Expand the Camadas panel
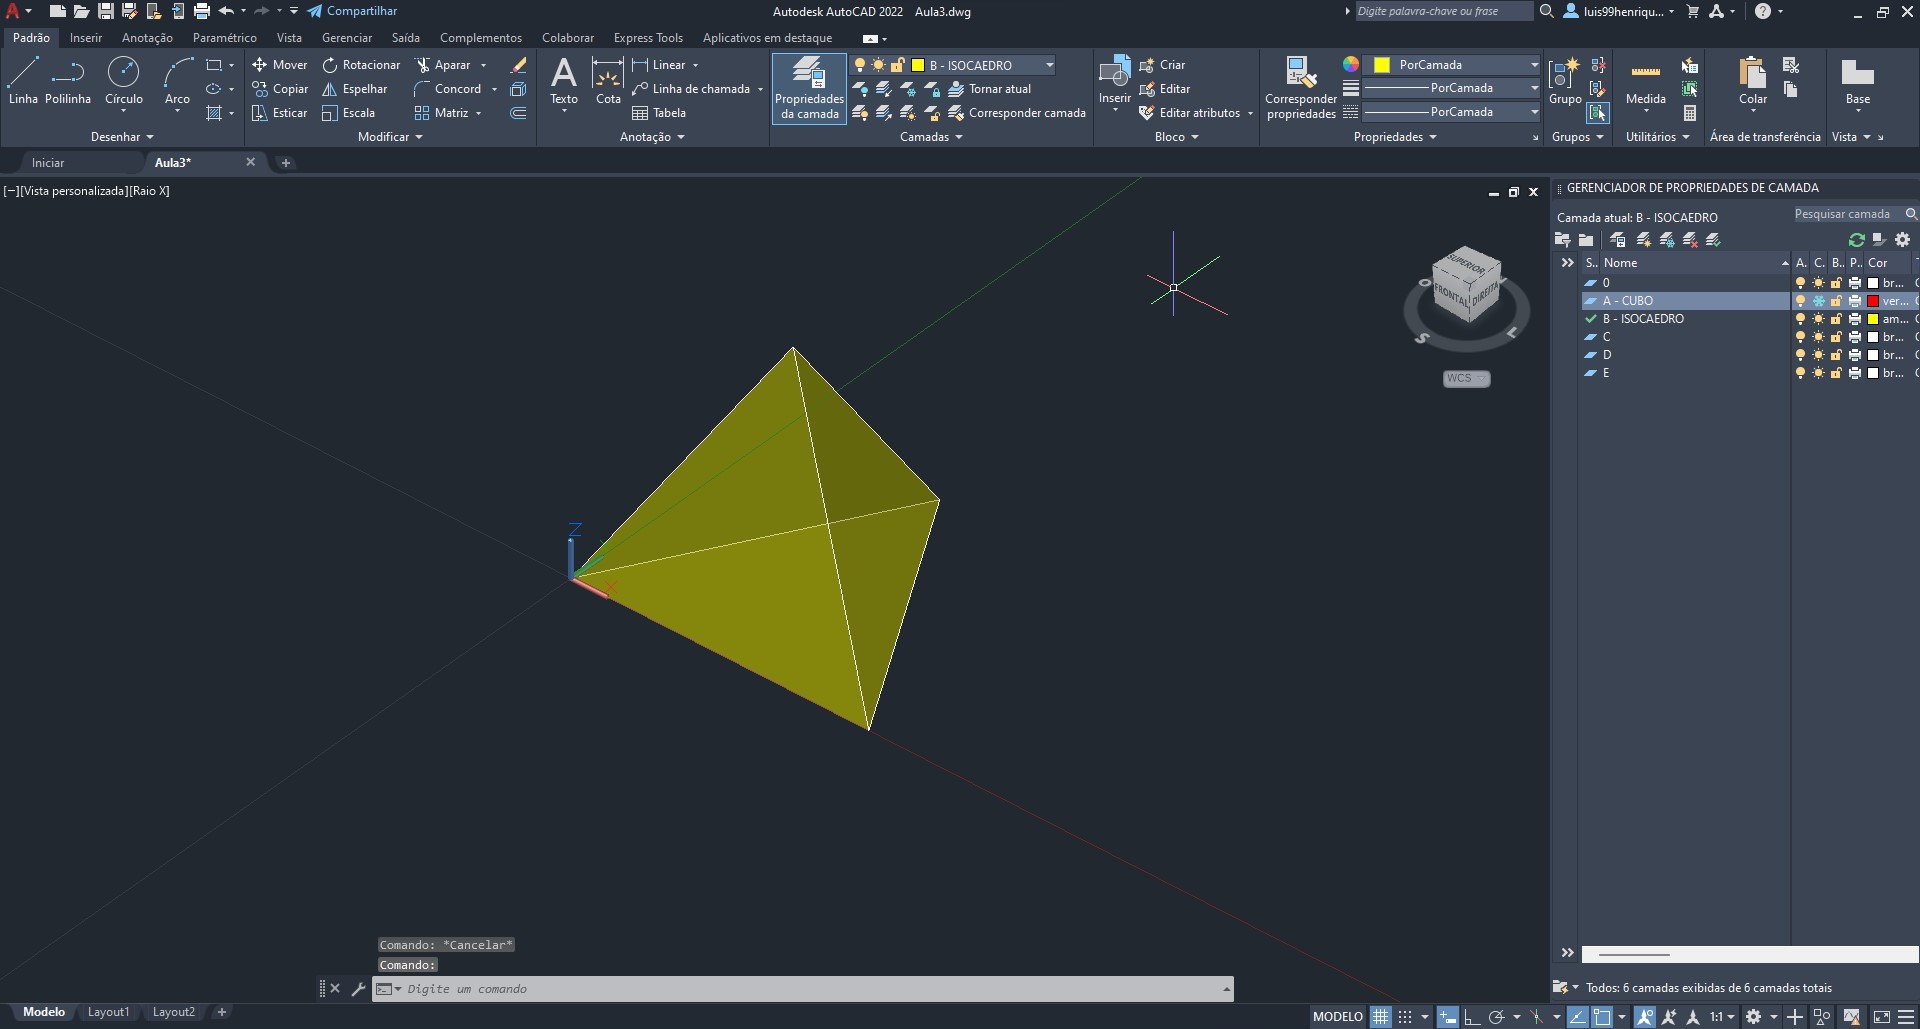The height and width of the screenshot is (1029, 1920). pos(931,137)
